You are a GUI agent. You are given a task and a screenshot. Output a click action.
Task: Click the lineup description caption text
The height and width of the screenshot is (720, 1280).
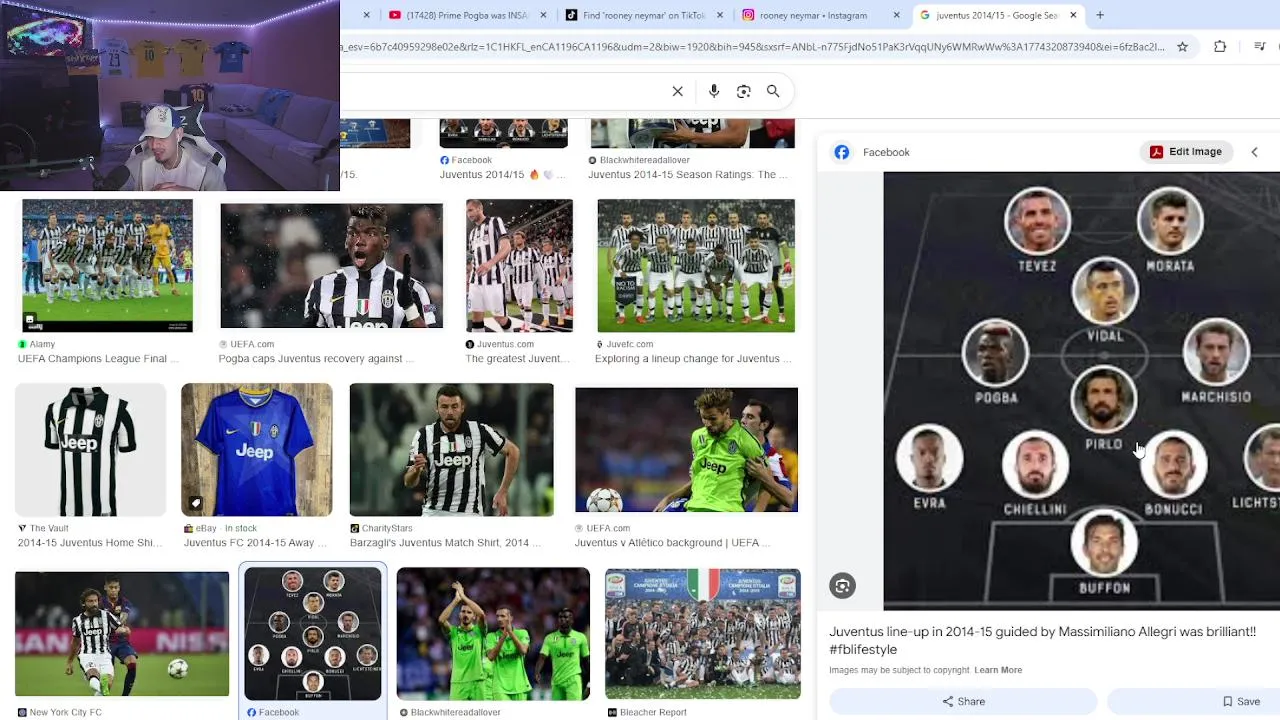tap(1042, 640)
